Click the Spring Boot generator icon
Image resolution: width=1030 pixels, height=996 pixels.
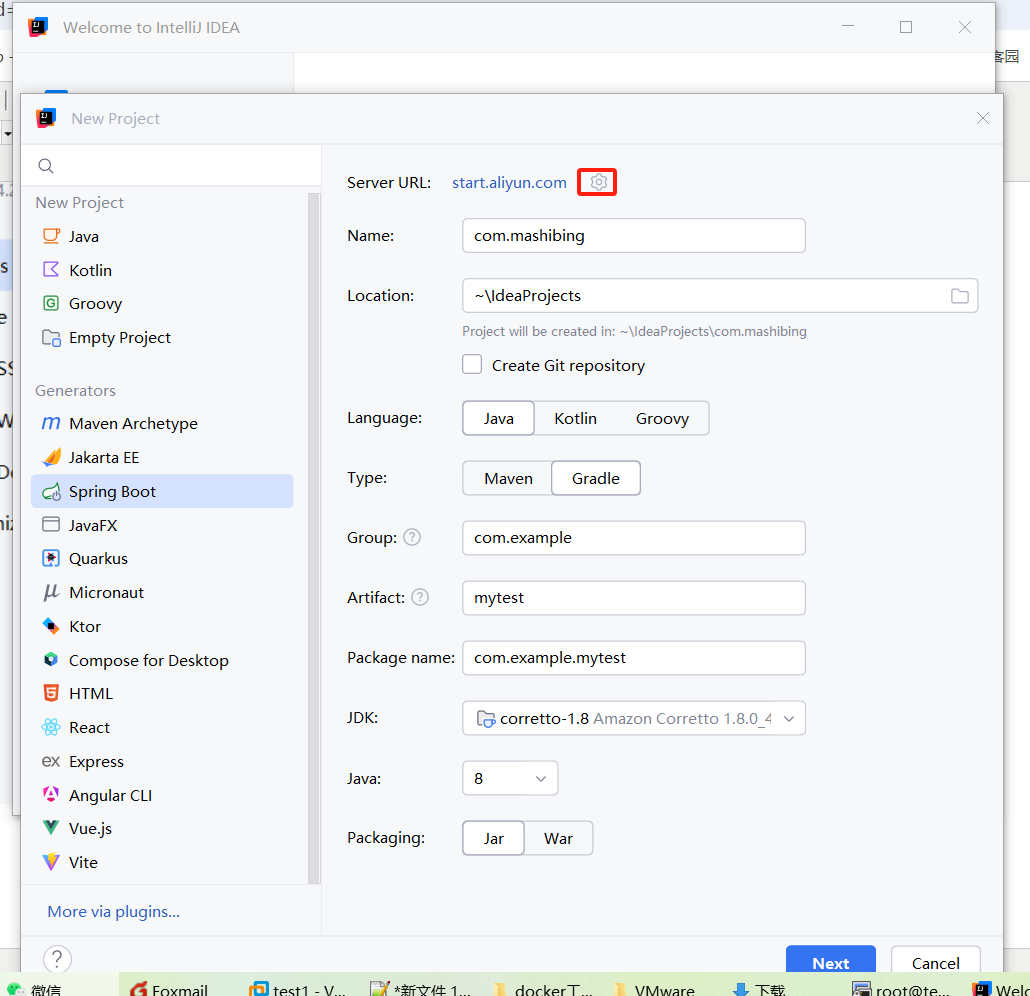coord(51,491)
